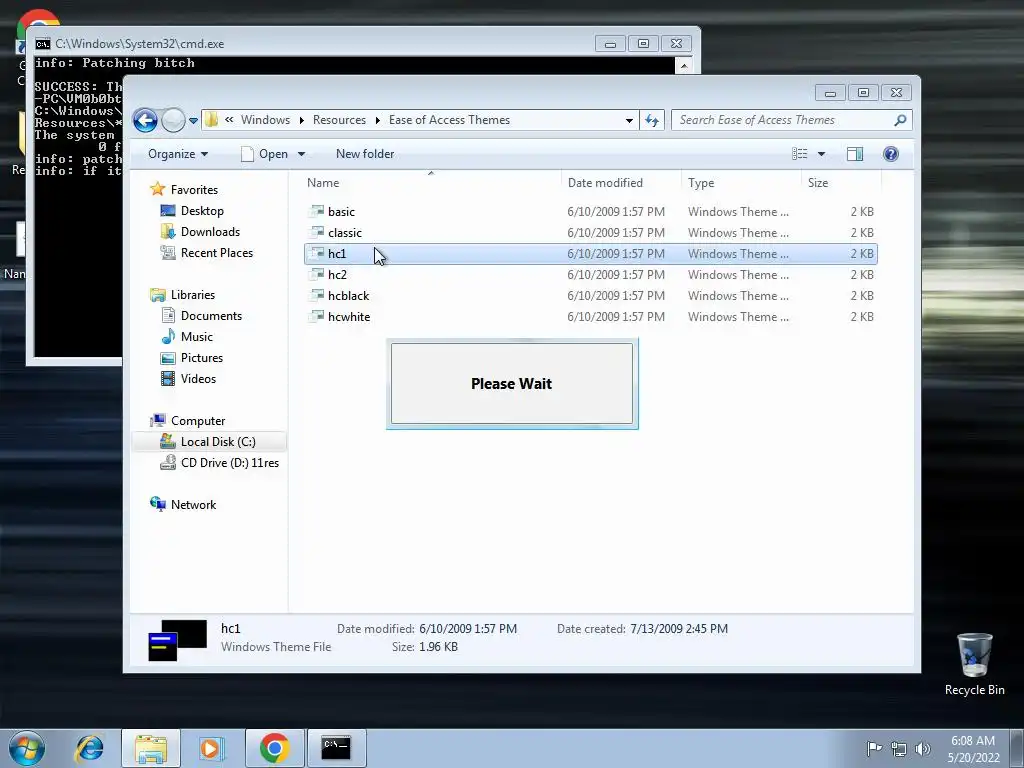
Task: Click the cmd.exe window title bar
Action: (313, 44)
